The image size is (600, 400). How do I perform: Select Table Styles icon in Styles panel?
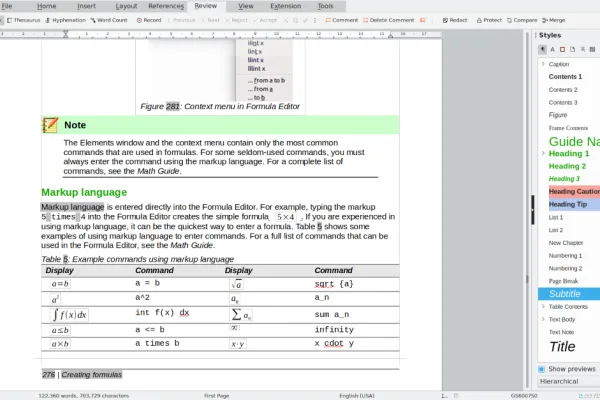[x=592, y=49]
